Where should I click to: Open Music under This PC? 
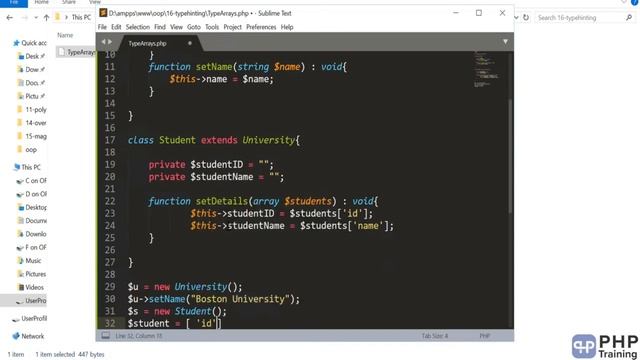point(29,260)
